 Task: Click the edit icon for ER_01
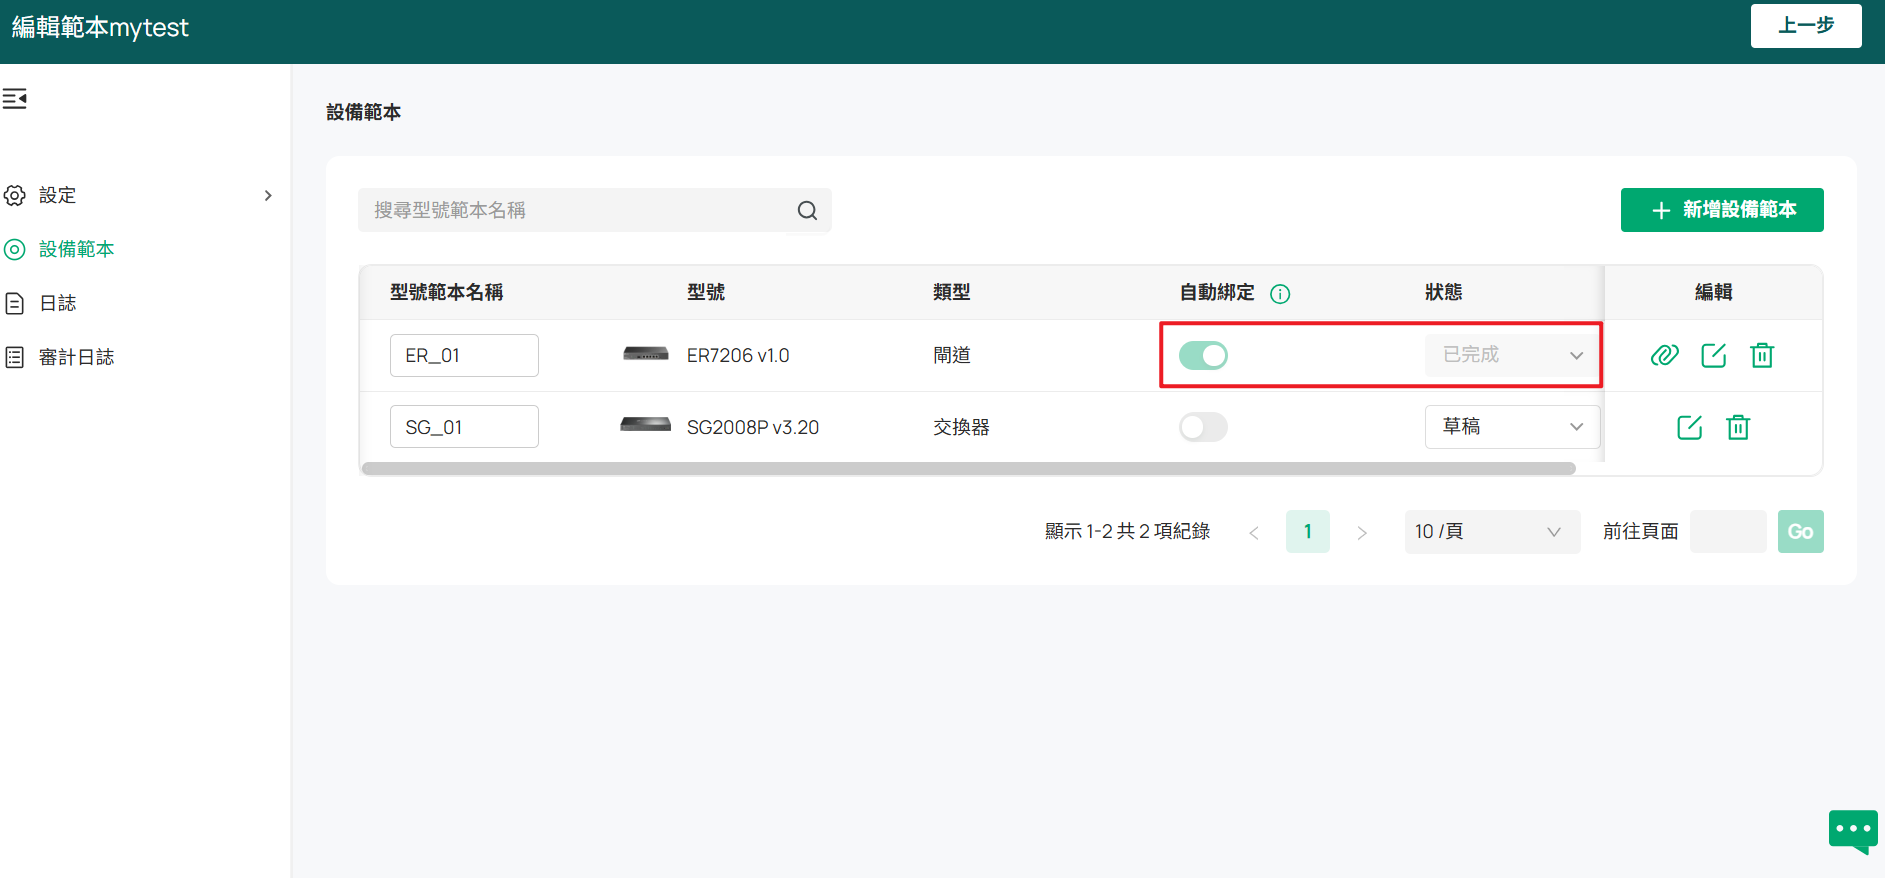tap(1714, 355)
